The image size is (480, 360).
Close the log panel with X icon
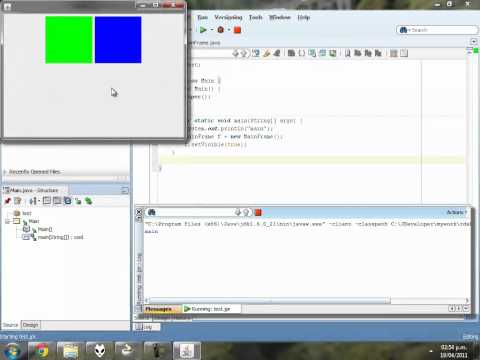click(x=139, y=212)
